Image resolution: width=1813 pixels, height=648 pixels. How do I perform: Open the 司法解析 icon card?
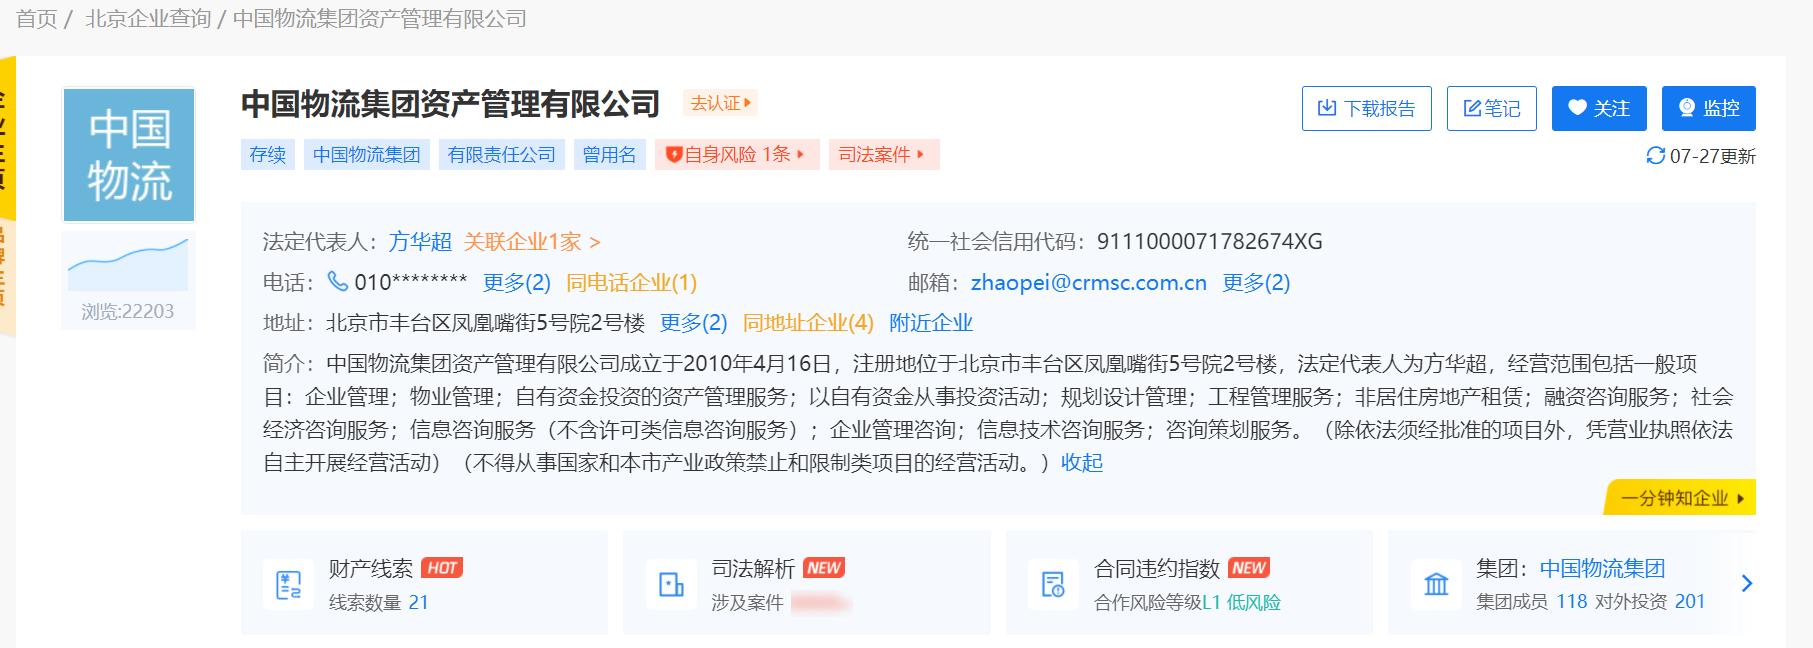click(x=671, y=585)
